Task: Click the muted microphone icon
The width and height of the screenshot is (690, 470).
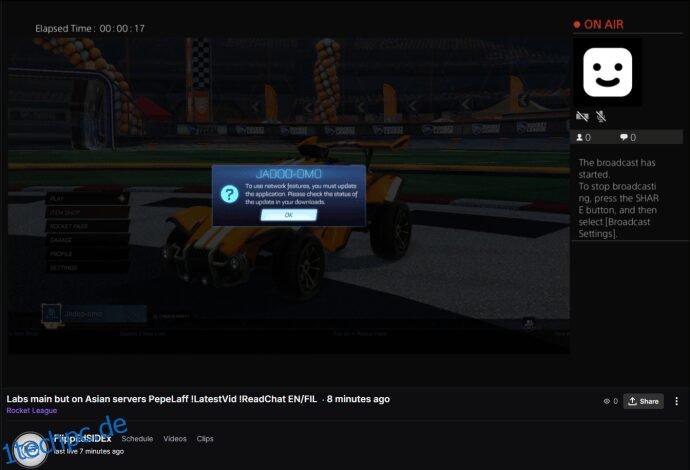Action: [601, 116]
